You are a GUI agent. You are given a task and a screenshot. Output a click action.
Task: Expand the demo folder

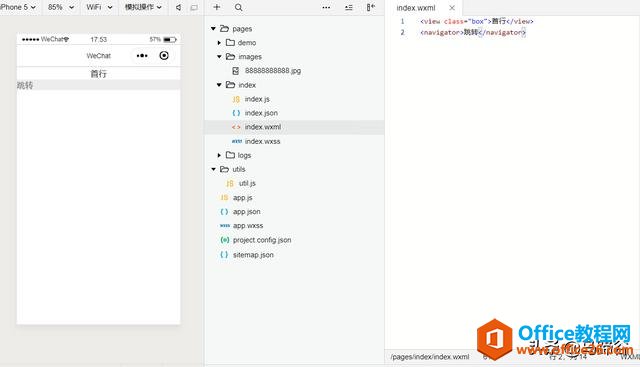[x=219, y=42]
